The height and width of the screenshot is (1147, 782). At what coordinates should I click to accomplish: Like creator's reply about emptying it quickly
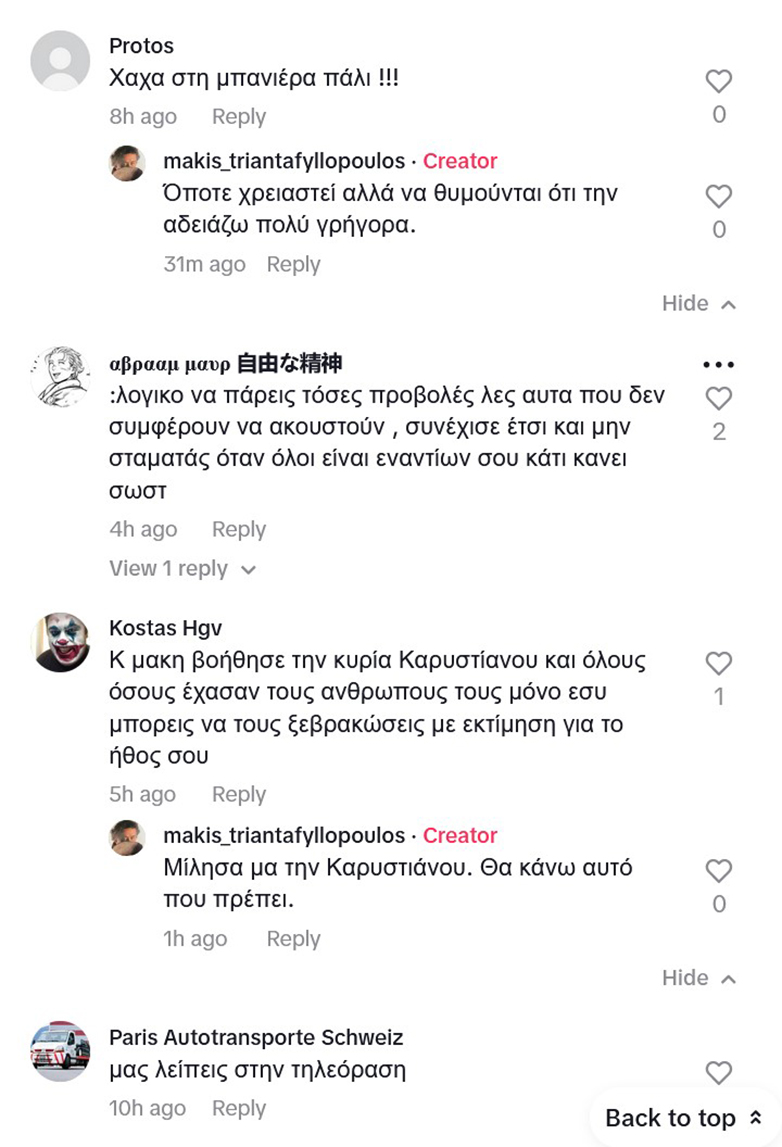(718, 197)
